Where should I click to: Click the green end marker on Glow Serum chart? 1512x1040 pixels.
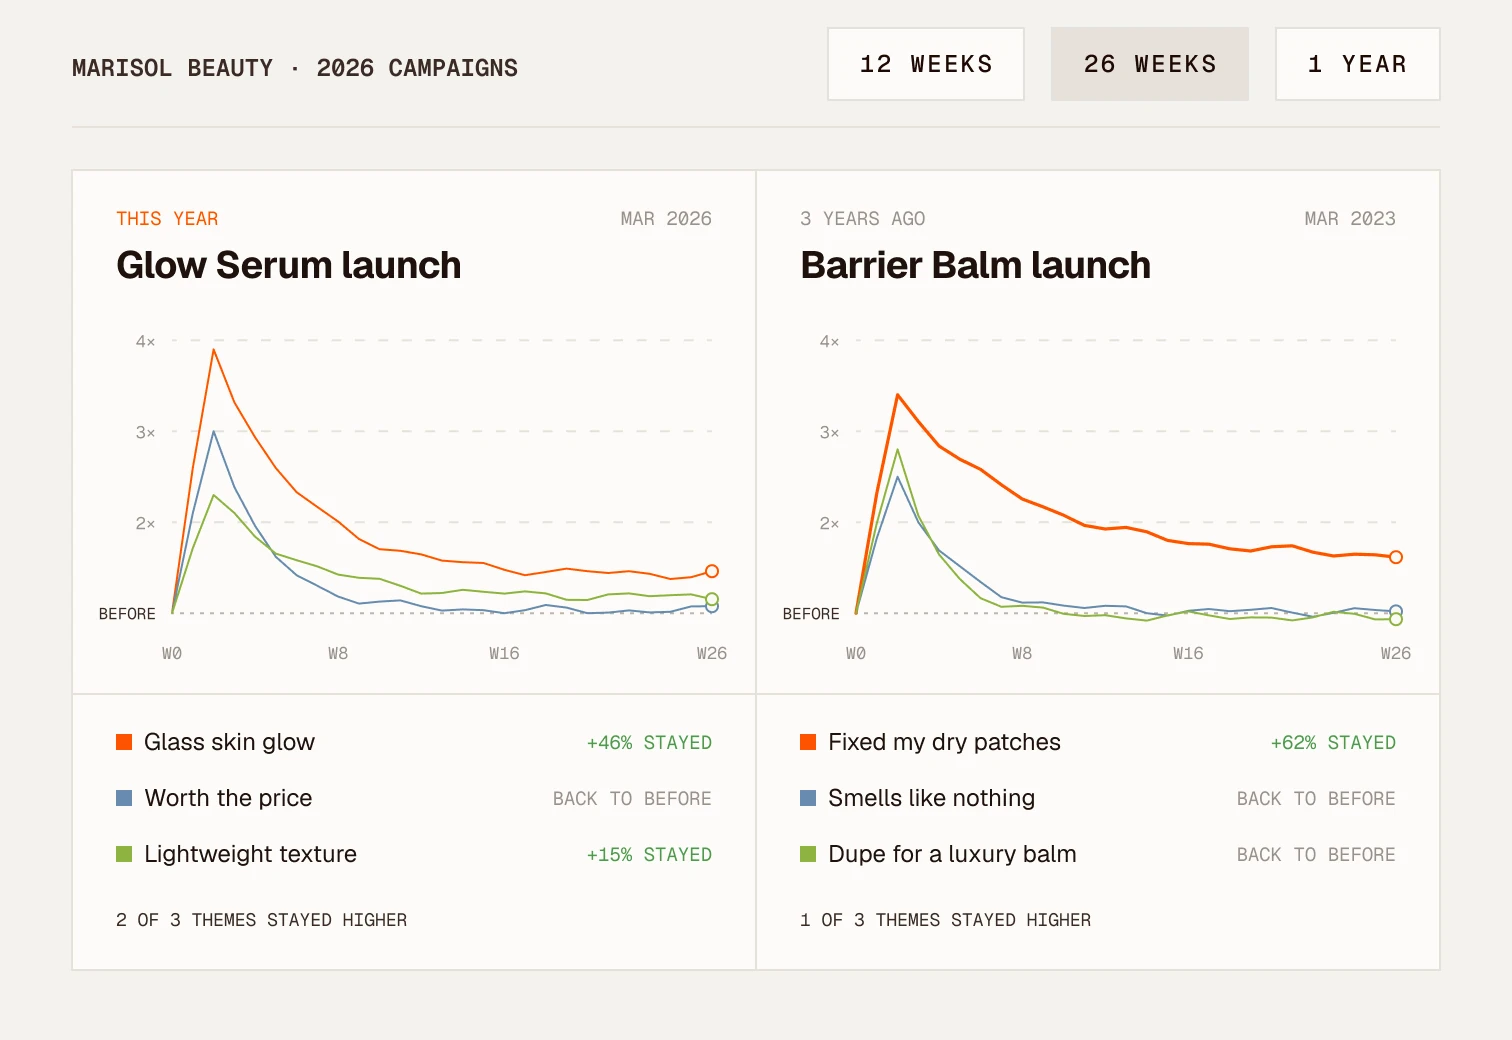tap(712, 599)
